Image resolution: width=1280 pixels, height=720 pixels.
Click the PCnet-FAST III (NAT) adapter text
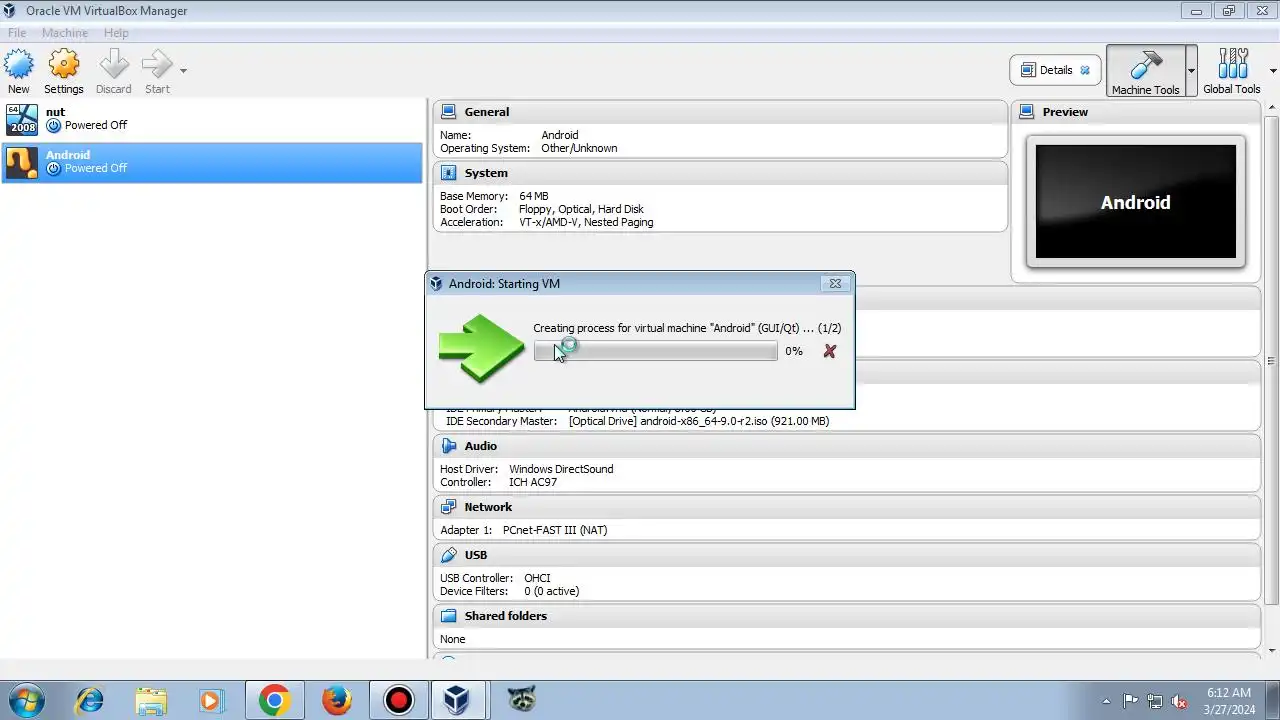tap(555, 530)
